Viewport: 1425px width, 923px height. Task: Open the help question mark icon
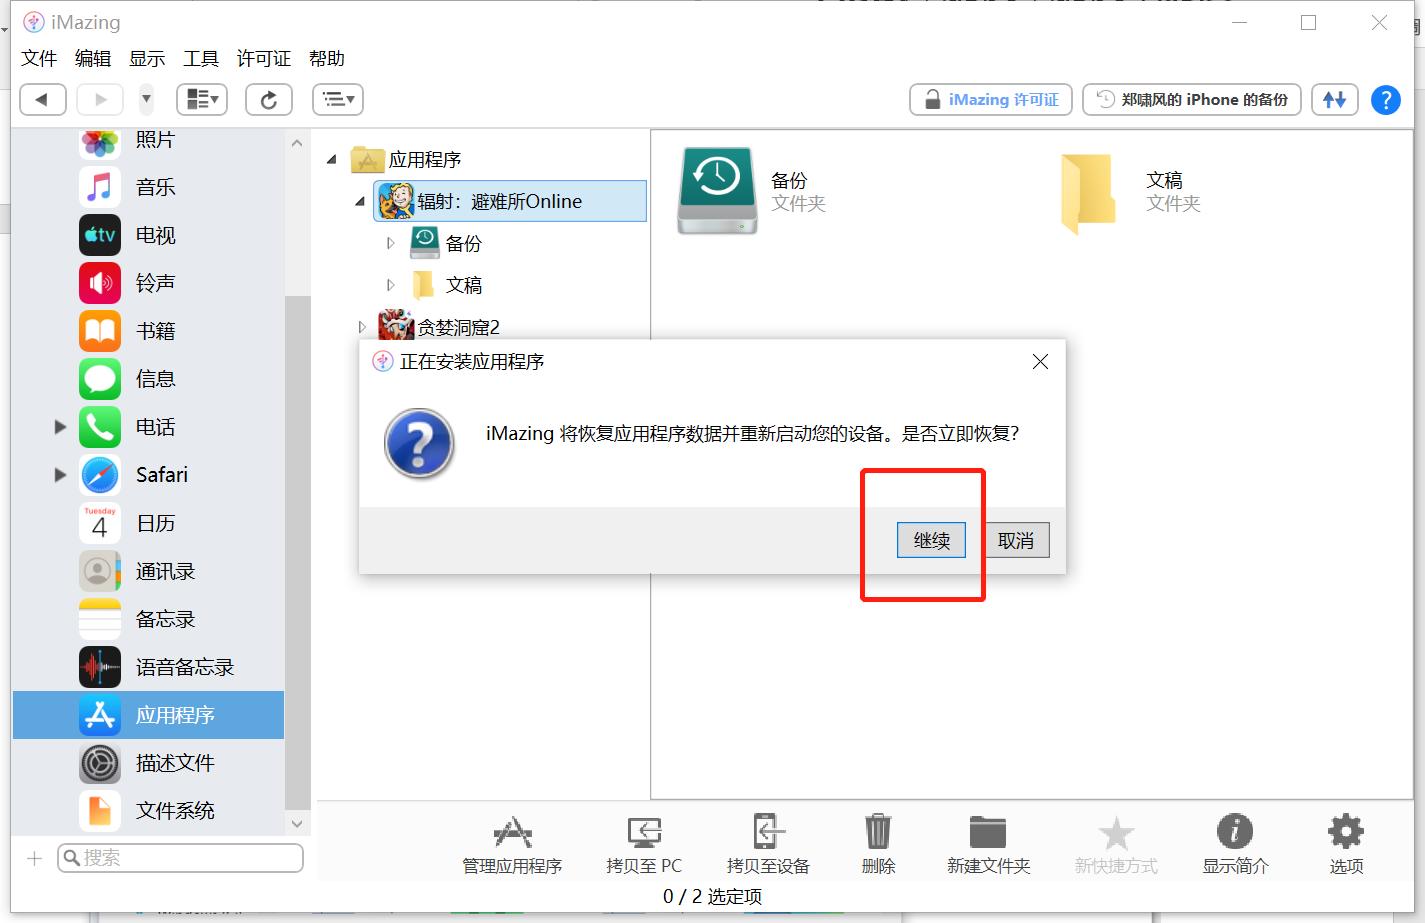click(x=1385, y=99)
